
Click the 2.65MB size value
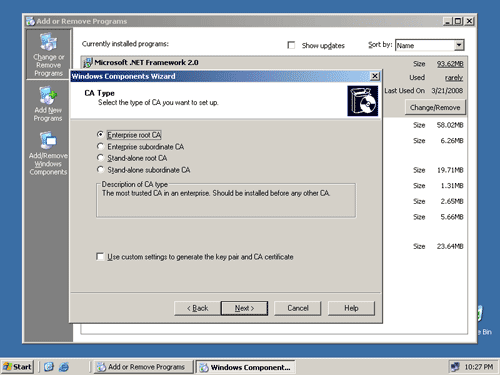point(452,201)
